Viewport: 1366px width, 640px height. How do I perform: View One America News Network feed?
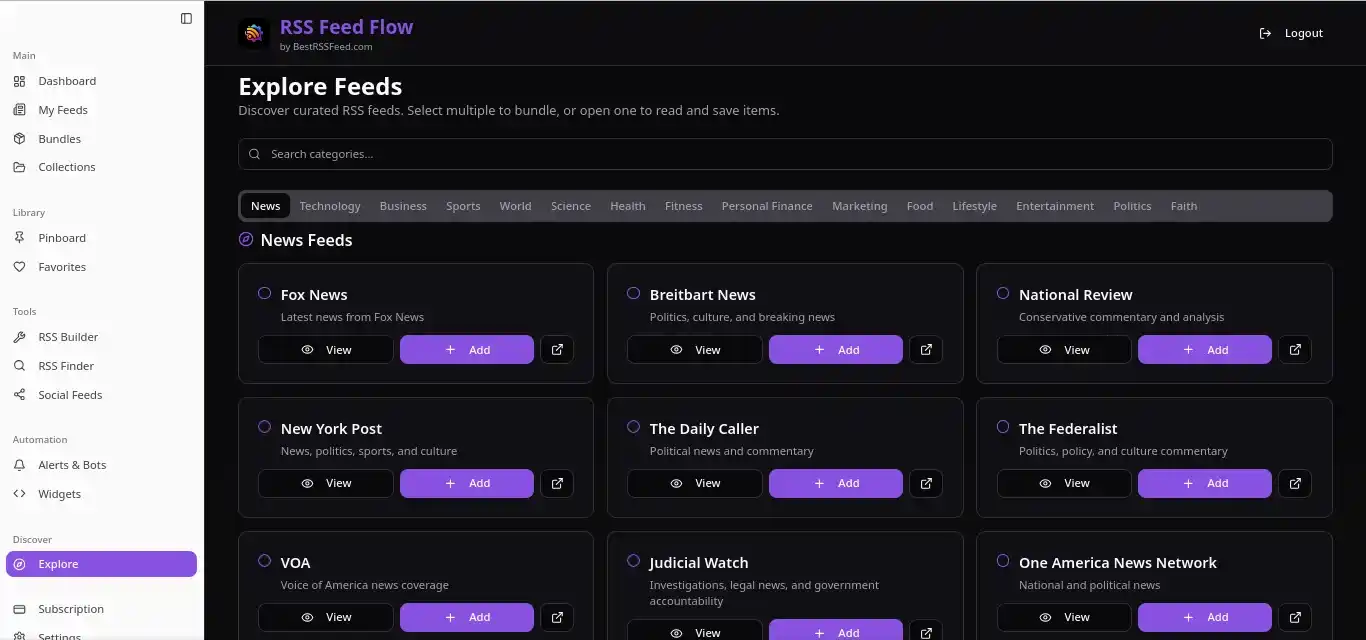coord(1064,618)
